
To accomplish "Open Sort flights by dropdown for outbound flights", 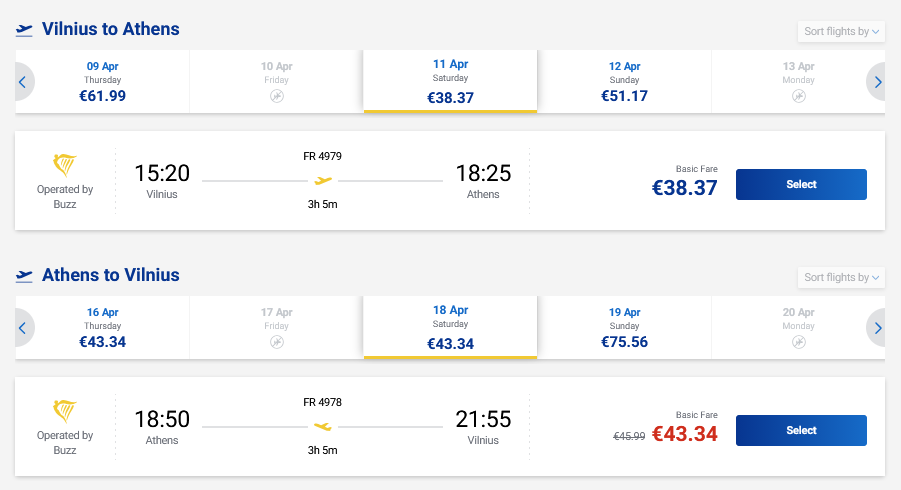I will [842, 32].
